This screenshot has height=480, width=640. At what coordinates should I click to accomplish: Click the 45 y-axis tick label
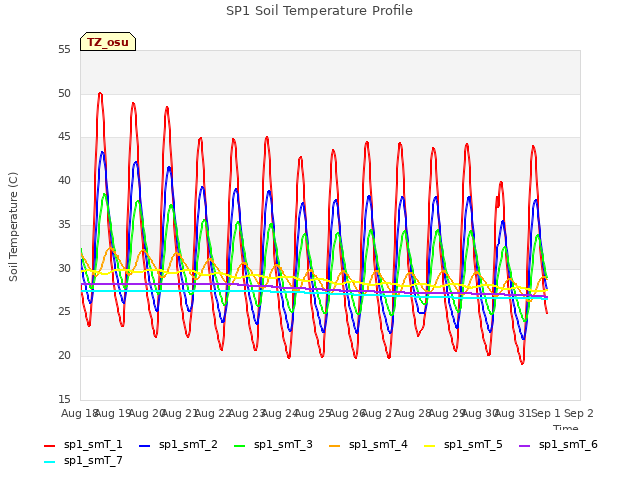(x=64, y=137)
